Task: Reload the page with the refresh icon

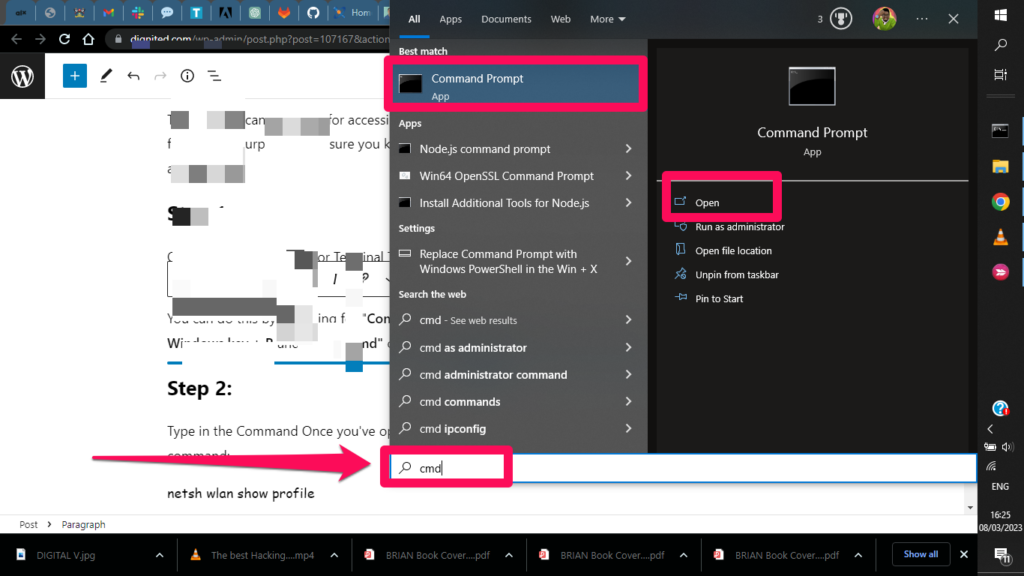Action: pos(64,39)
